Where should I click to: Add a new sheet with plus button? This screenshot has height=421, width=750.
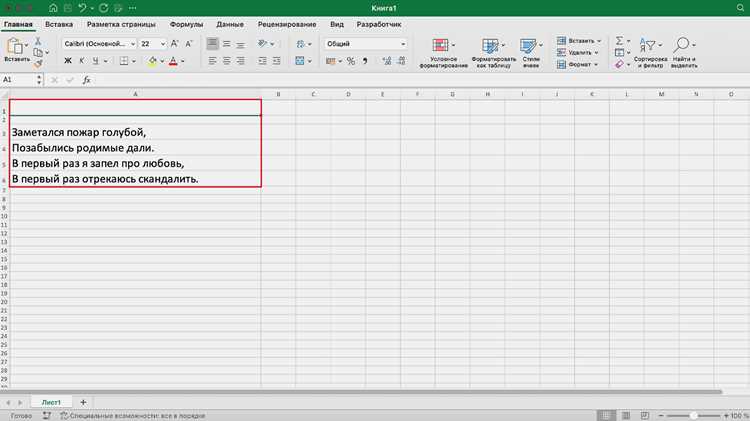point(83,402)
